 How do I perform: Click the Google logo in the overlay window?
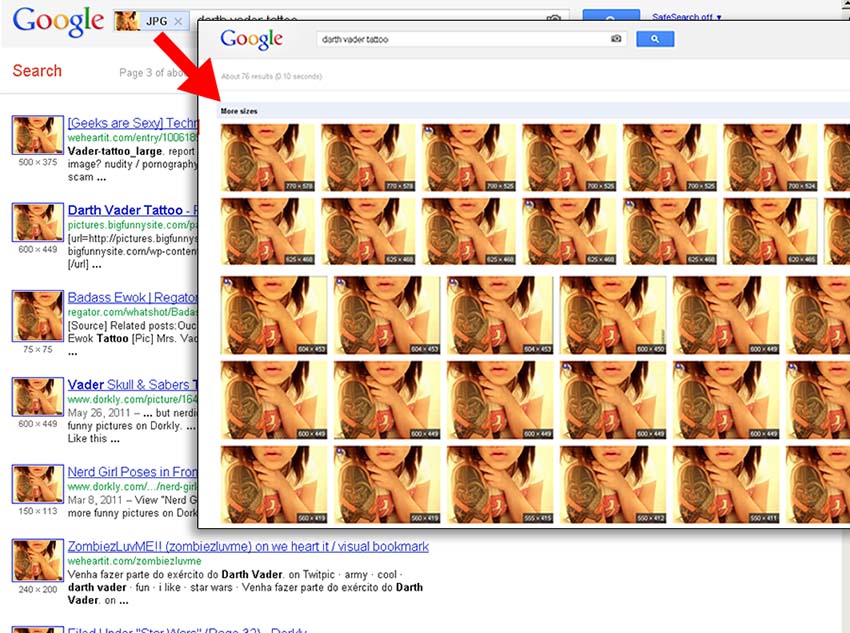252,39
